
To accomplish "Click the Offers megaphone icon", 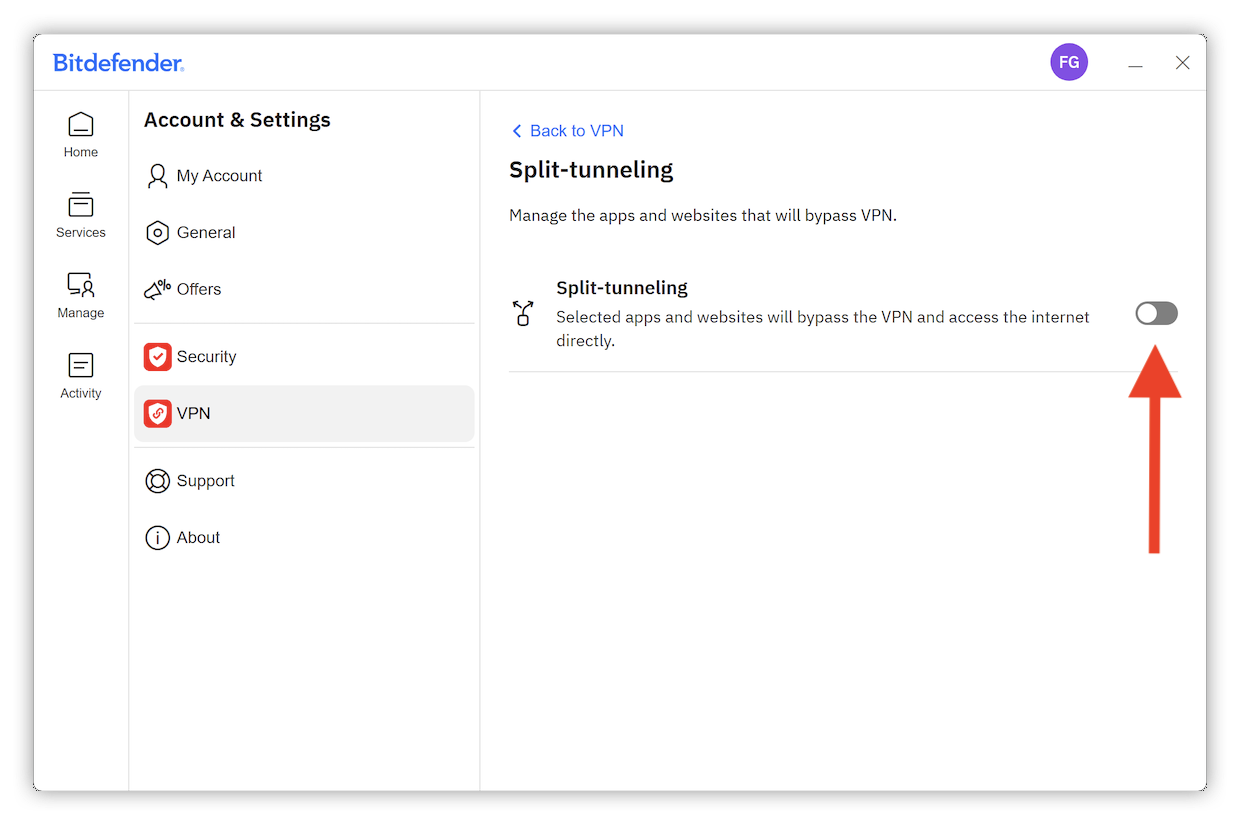I will (x=157, y=290).
